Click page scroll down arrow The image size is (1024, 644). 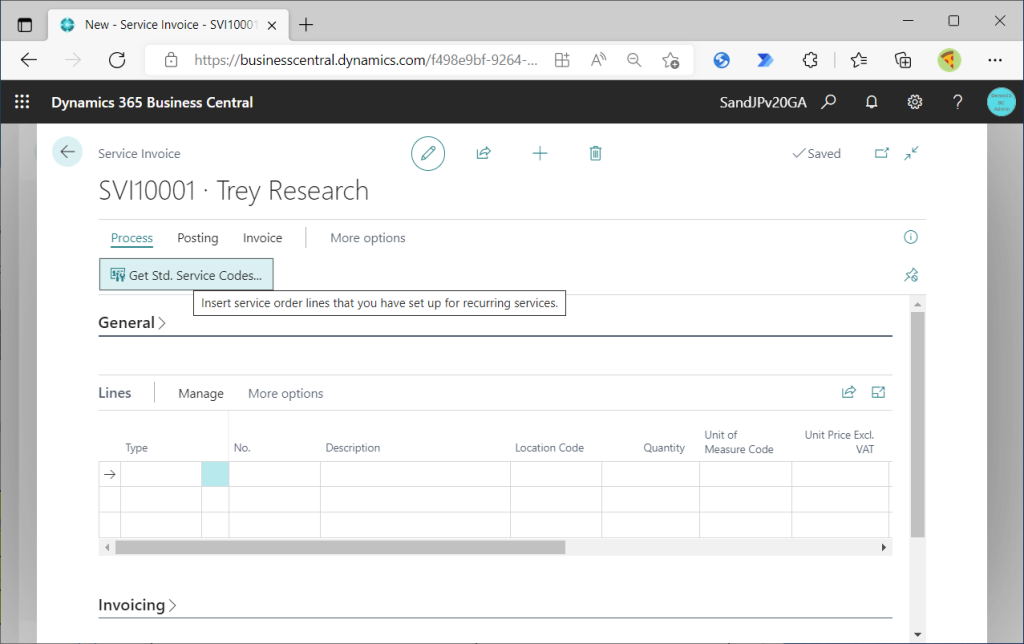coord(918,634)
